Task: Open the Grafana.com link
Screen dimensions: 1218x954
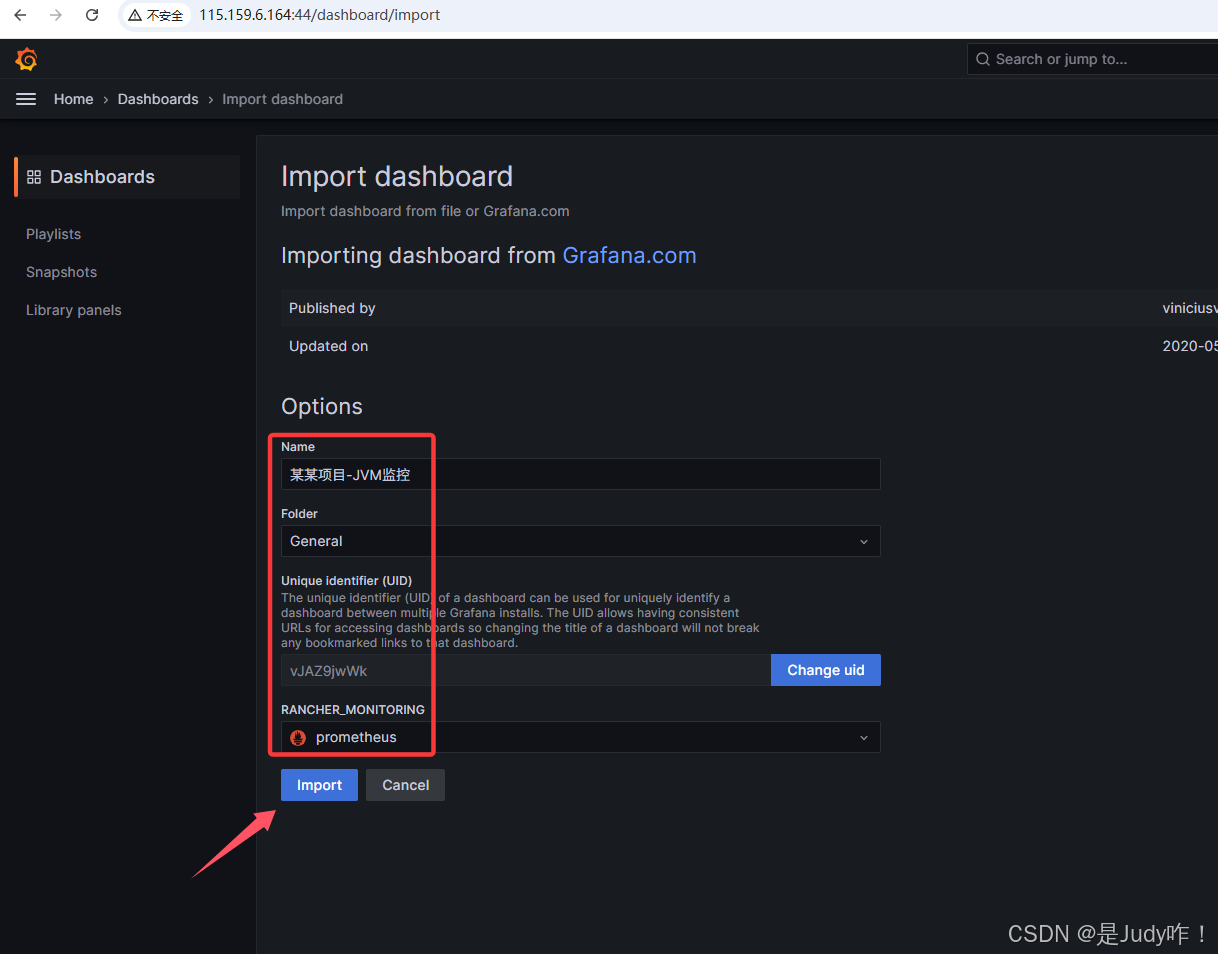Action: click(x=629, y=255)
